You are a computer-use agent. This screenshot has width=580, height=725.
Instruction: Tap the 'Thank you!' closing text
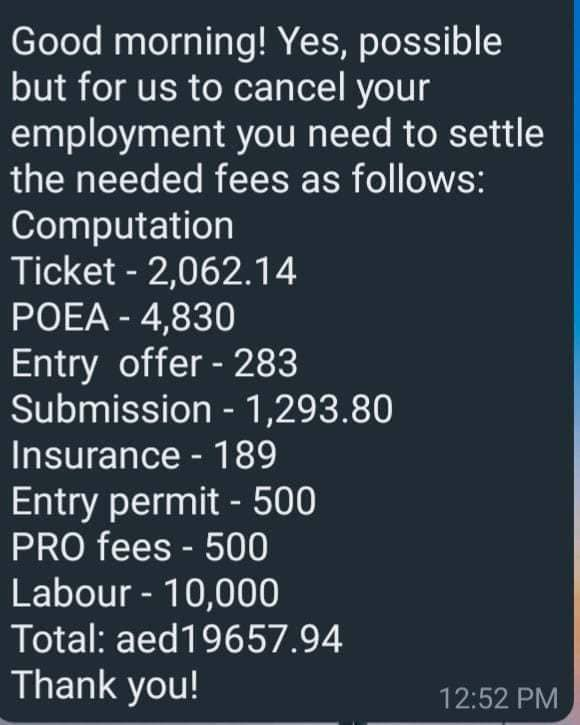(105, 687)
